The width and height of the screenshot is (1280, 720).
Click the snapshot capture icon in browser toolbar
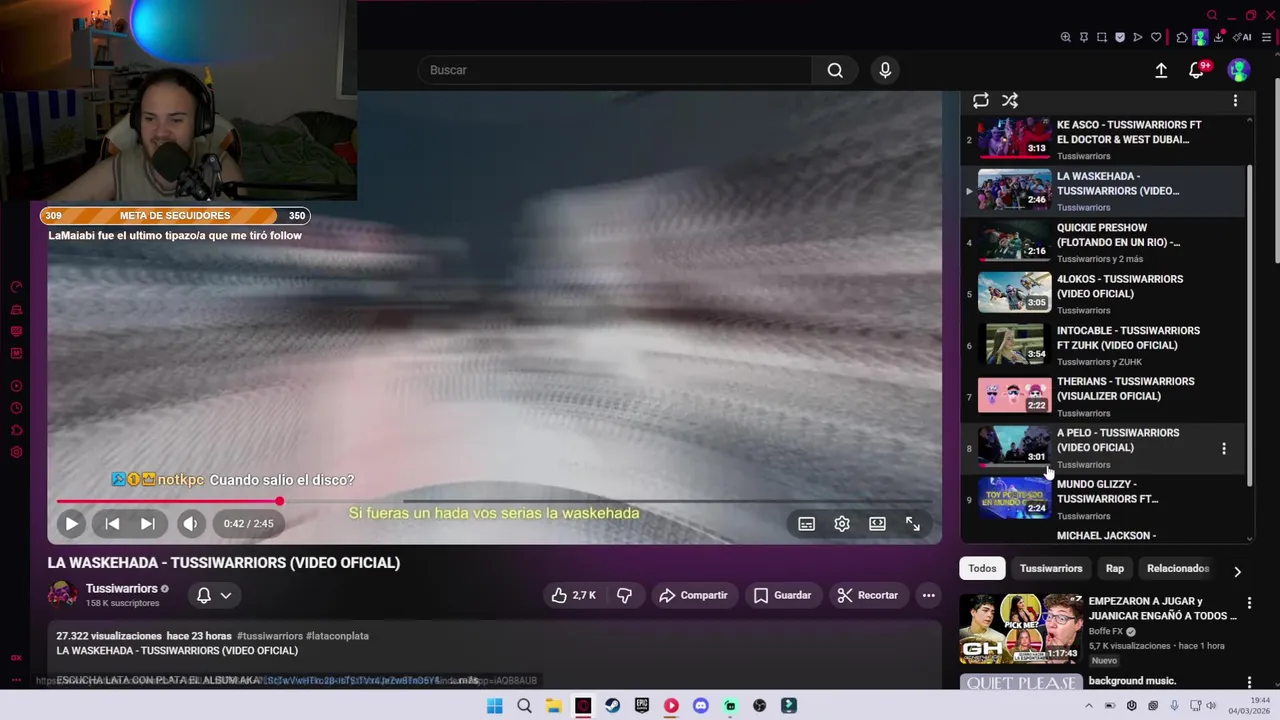click(x=1102, y=37)
